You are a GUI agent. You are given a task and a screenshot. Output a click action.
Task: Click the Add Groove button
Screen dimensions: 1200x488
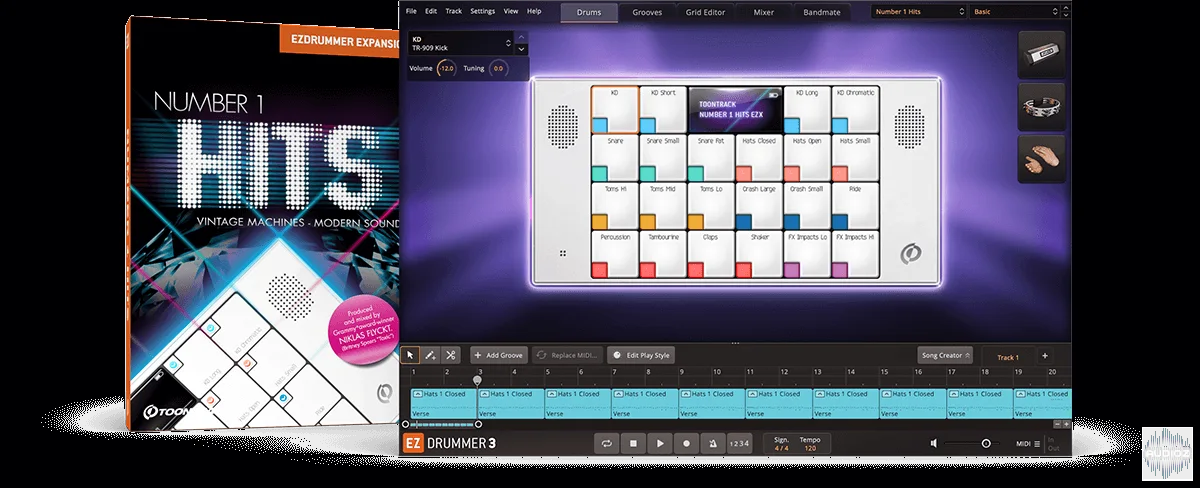click(x=498, y=355)
